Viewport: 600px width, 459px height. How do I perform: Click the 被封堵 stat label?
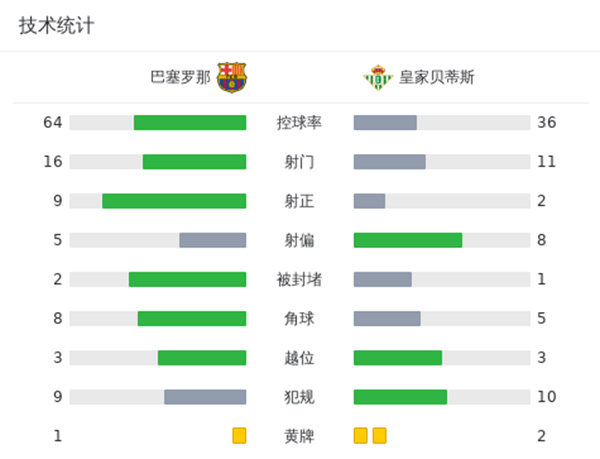(299, 279)
